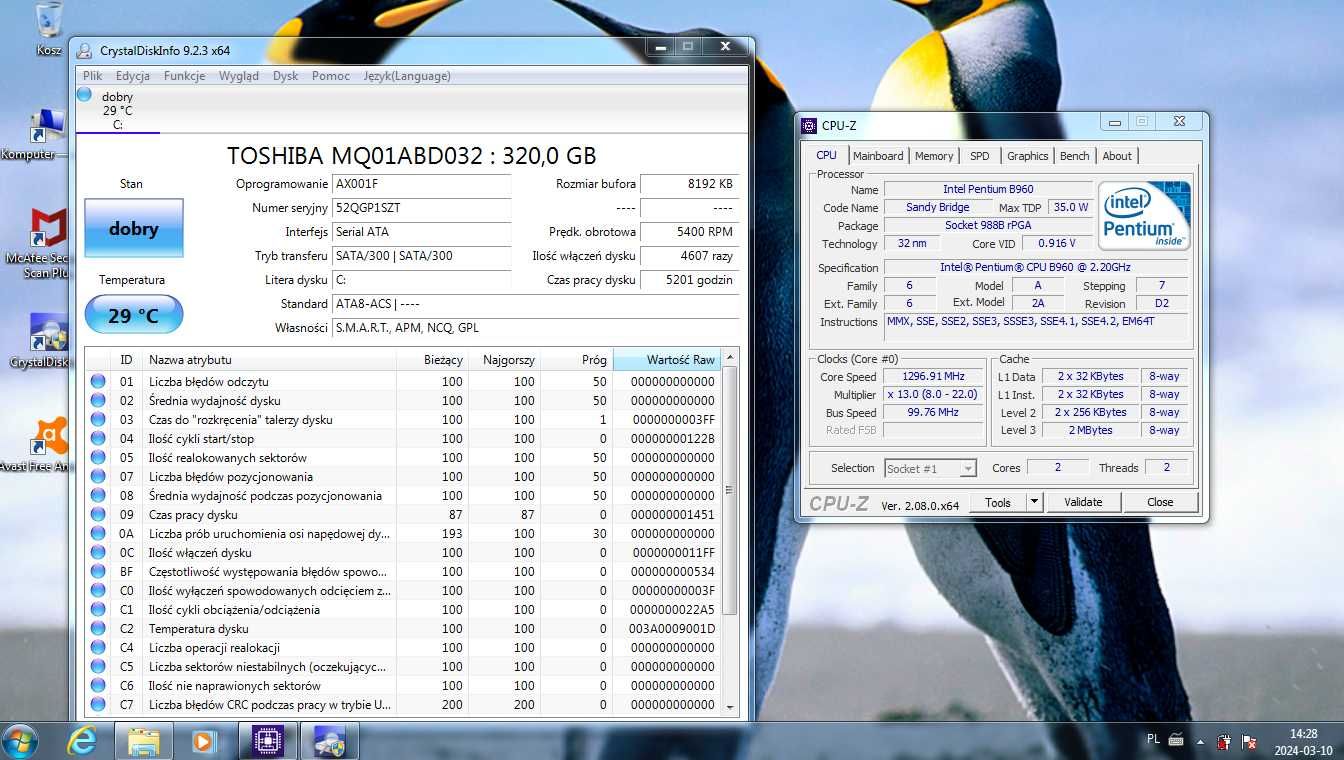The height and width of the screenshot is (760, 1344).
Task: Open the Tools dropdown arrow in CPU-Z
Action: point(1034,503)
